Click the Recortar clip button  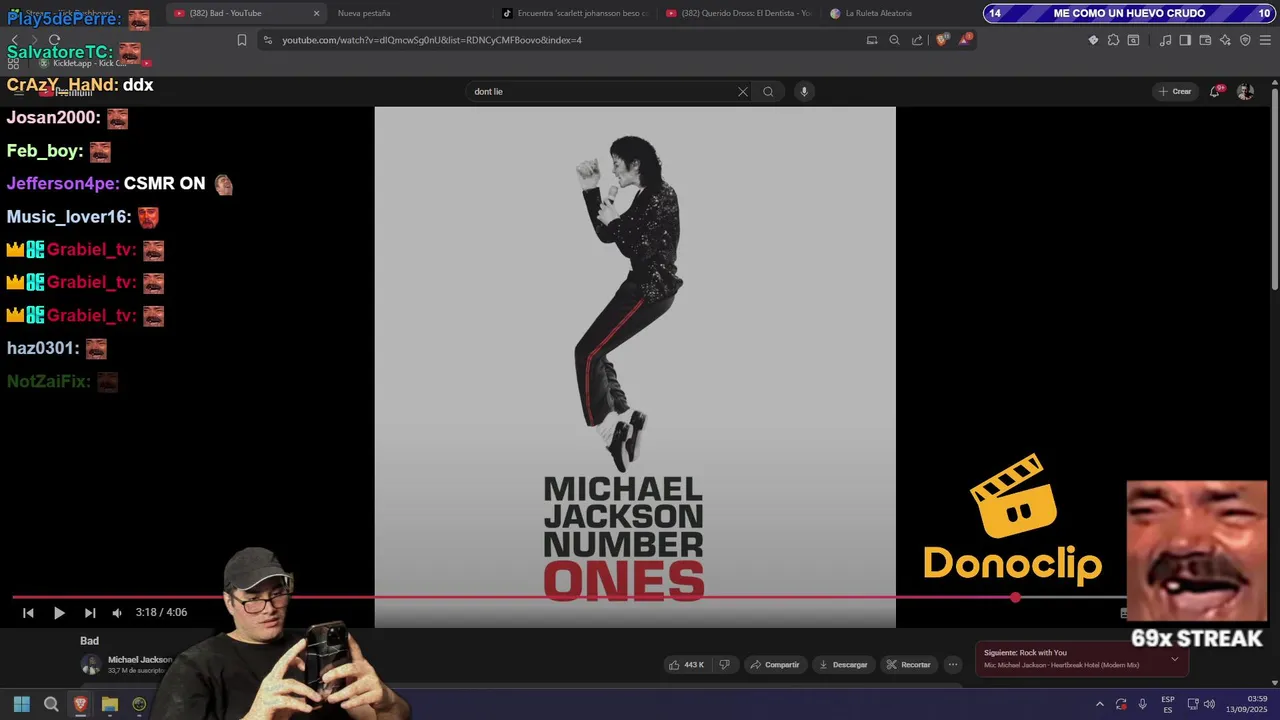909,664
